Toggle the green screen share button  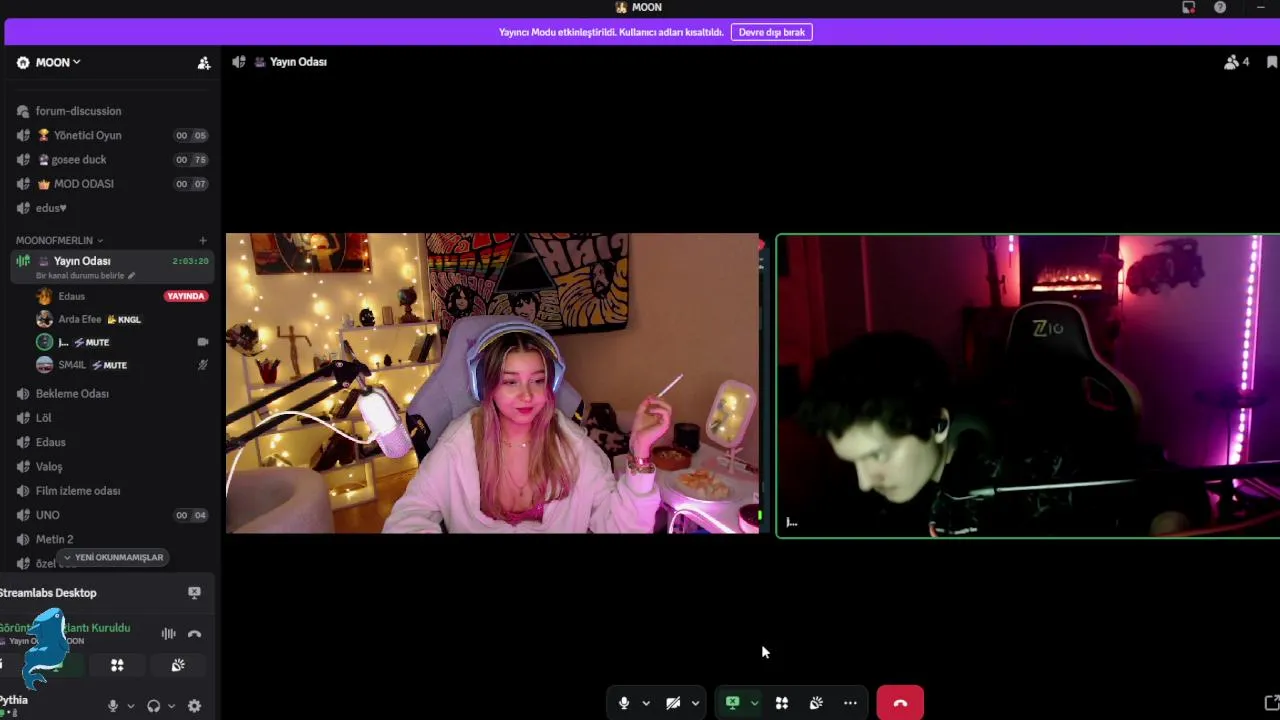[732, 703]
